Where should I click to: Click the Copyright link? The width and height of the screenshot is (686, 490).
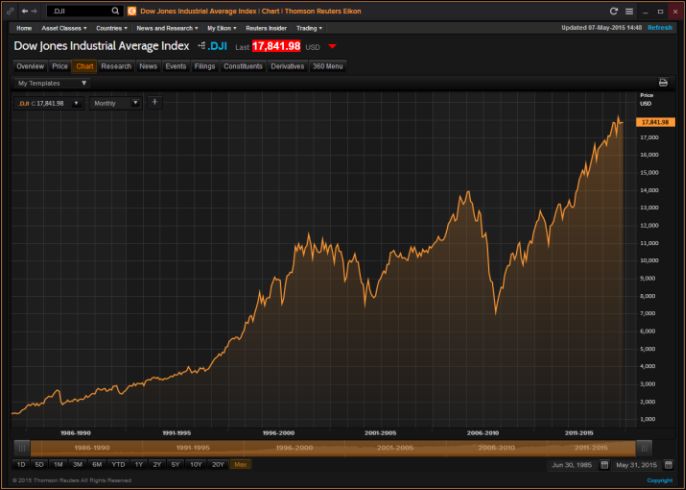tap(660, 481)
